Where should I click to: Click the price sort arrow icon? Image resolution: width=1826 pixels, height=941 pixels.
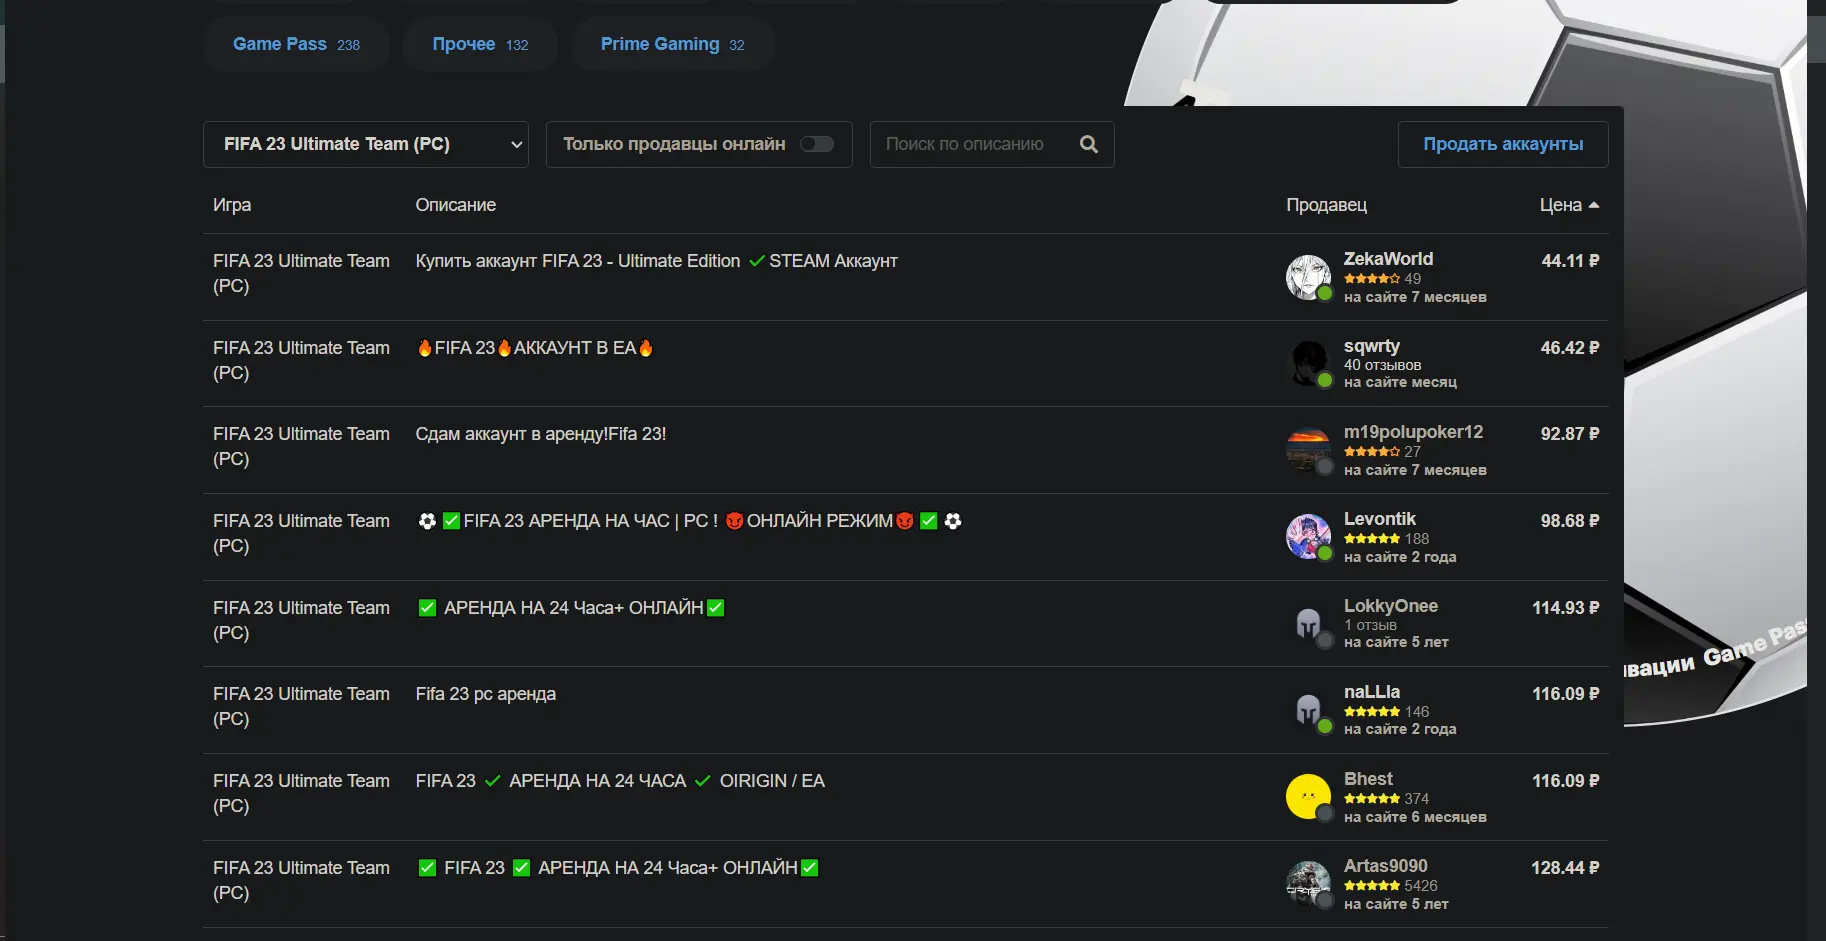(1594, 205)
